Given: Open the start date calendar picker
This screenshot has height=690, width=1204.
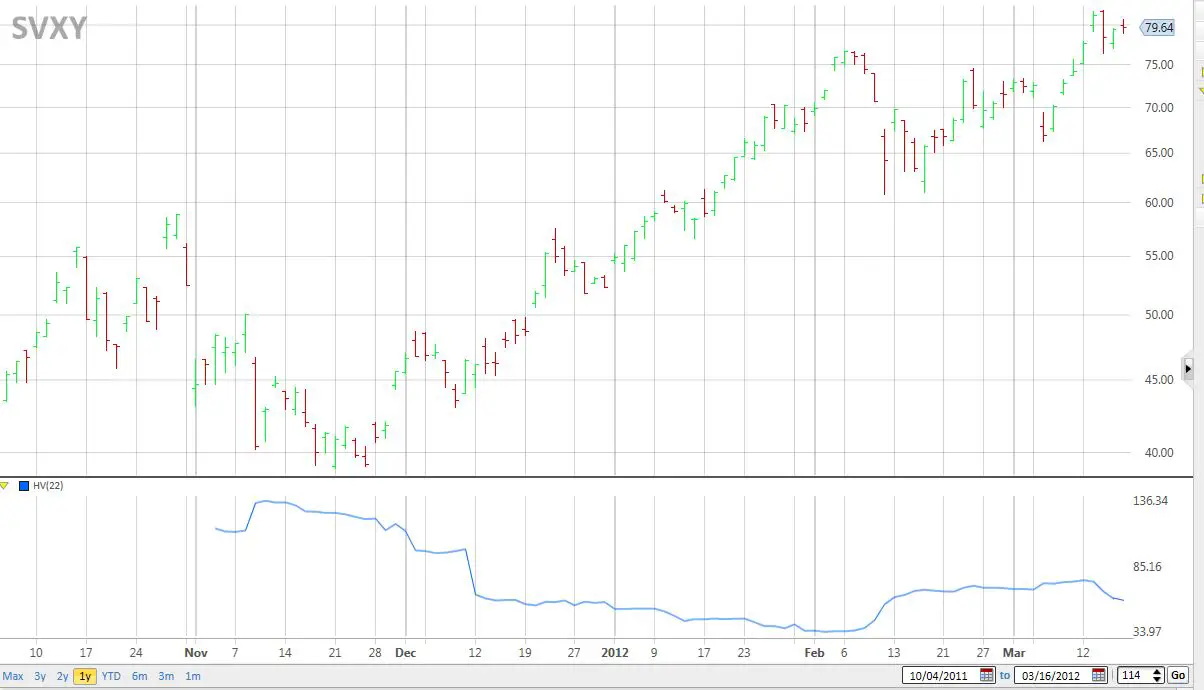Looking at the screenshot, I should pos(987,675).
